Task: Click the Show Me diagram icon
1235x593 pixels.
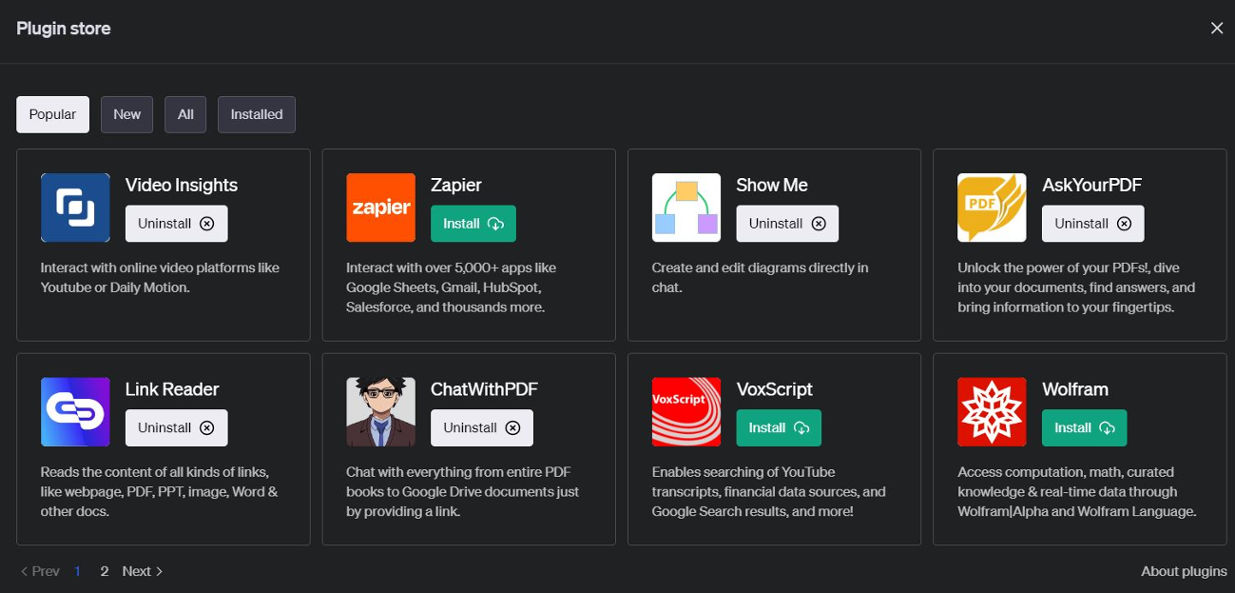Action: [x=686, y=207]
